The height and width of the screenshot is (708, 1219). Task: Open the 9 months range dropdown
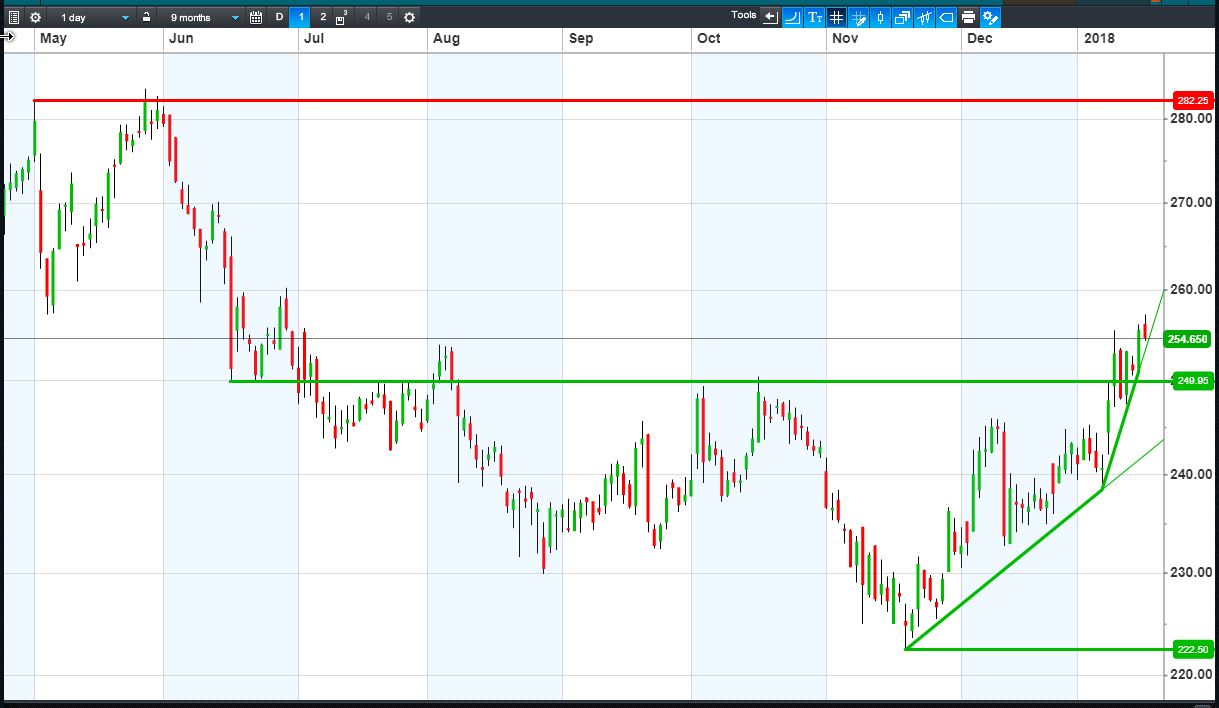click(x=203, y=17)
